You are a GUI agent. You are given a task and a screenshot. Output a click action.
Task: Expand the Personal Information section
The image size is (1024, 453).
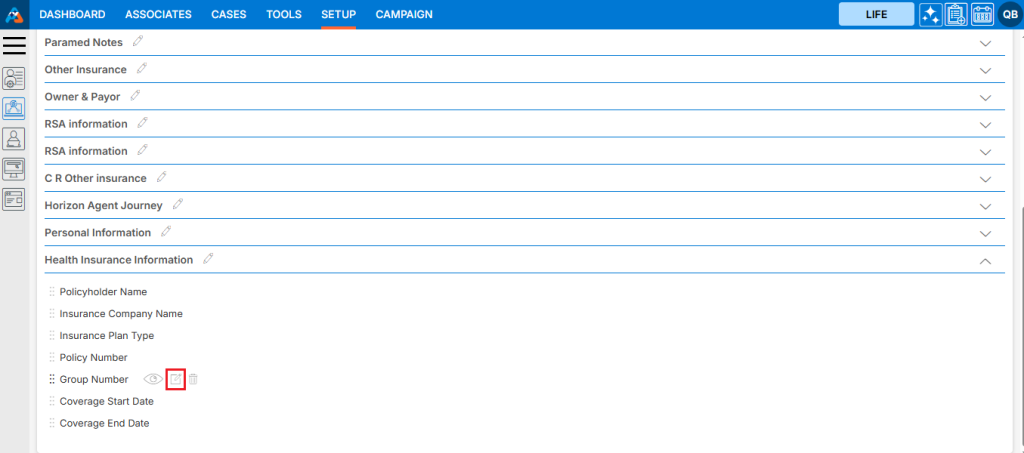pos(985,233)
